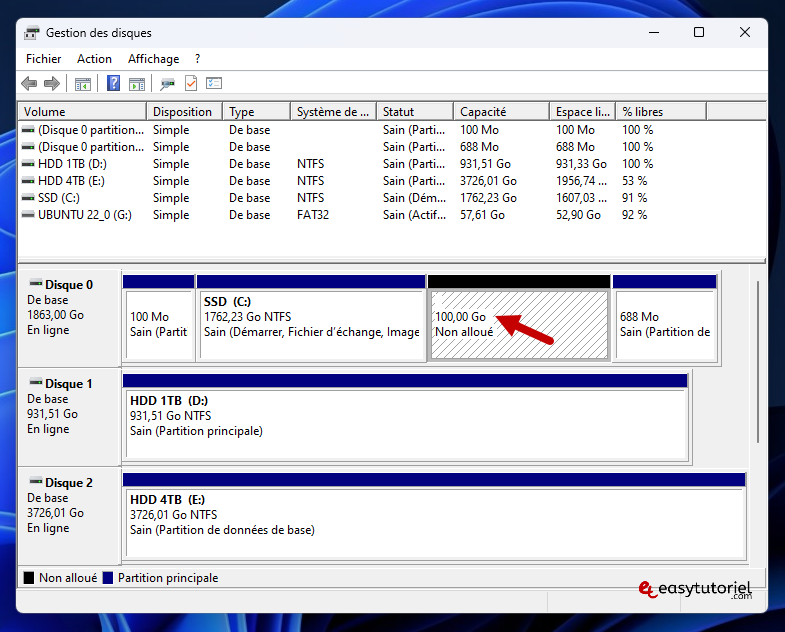Viewport: 785px width, 632px height.
Task: Click the connect disk toolbar icon
Action: pos(167,84)
